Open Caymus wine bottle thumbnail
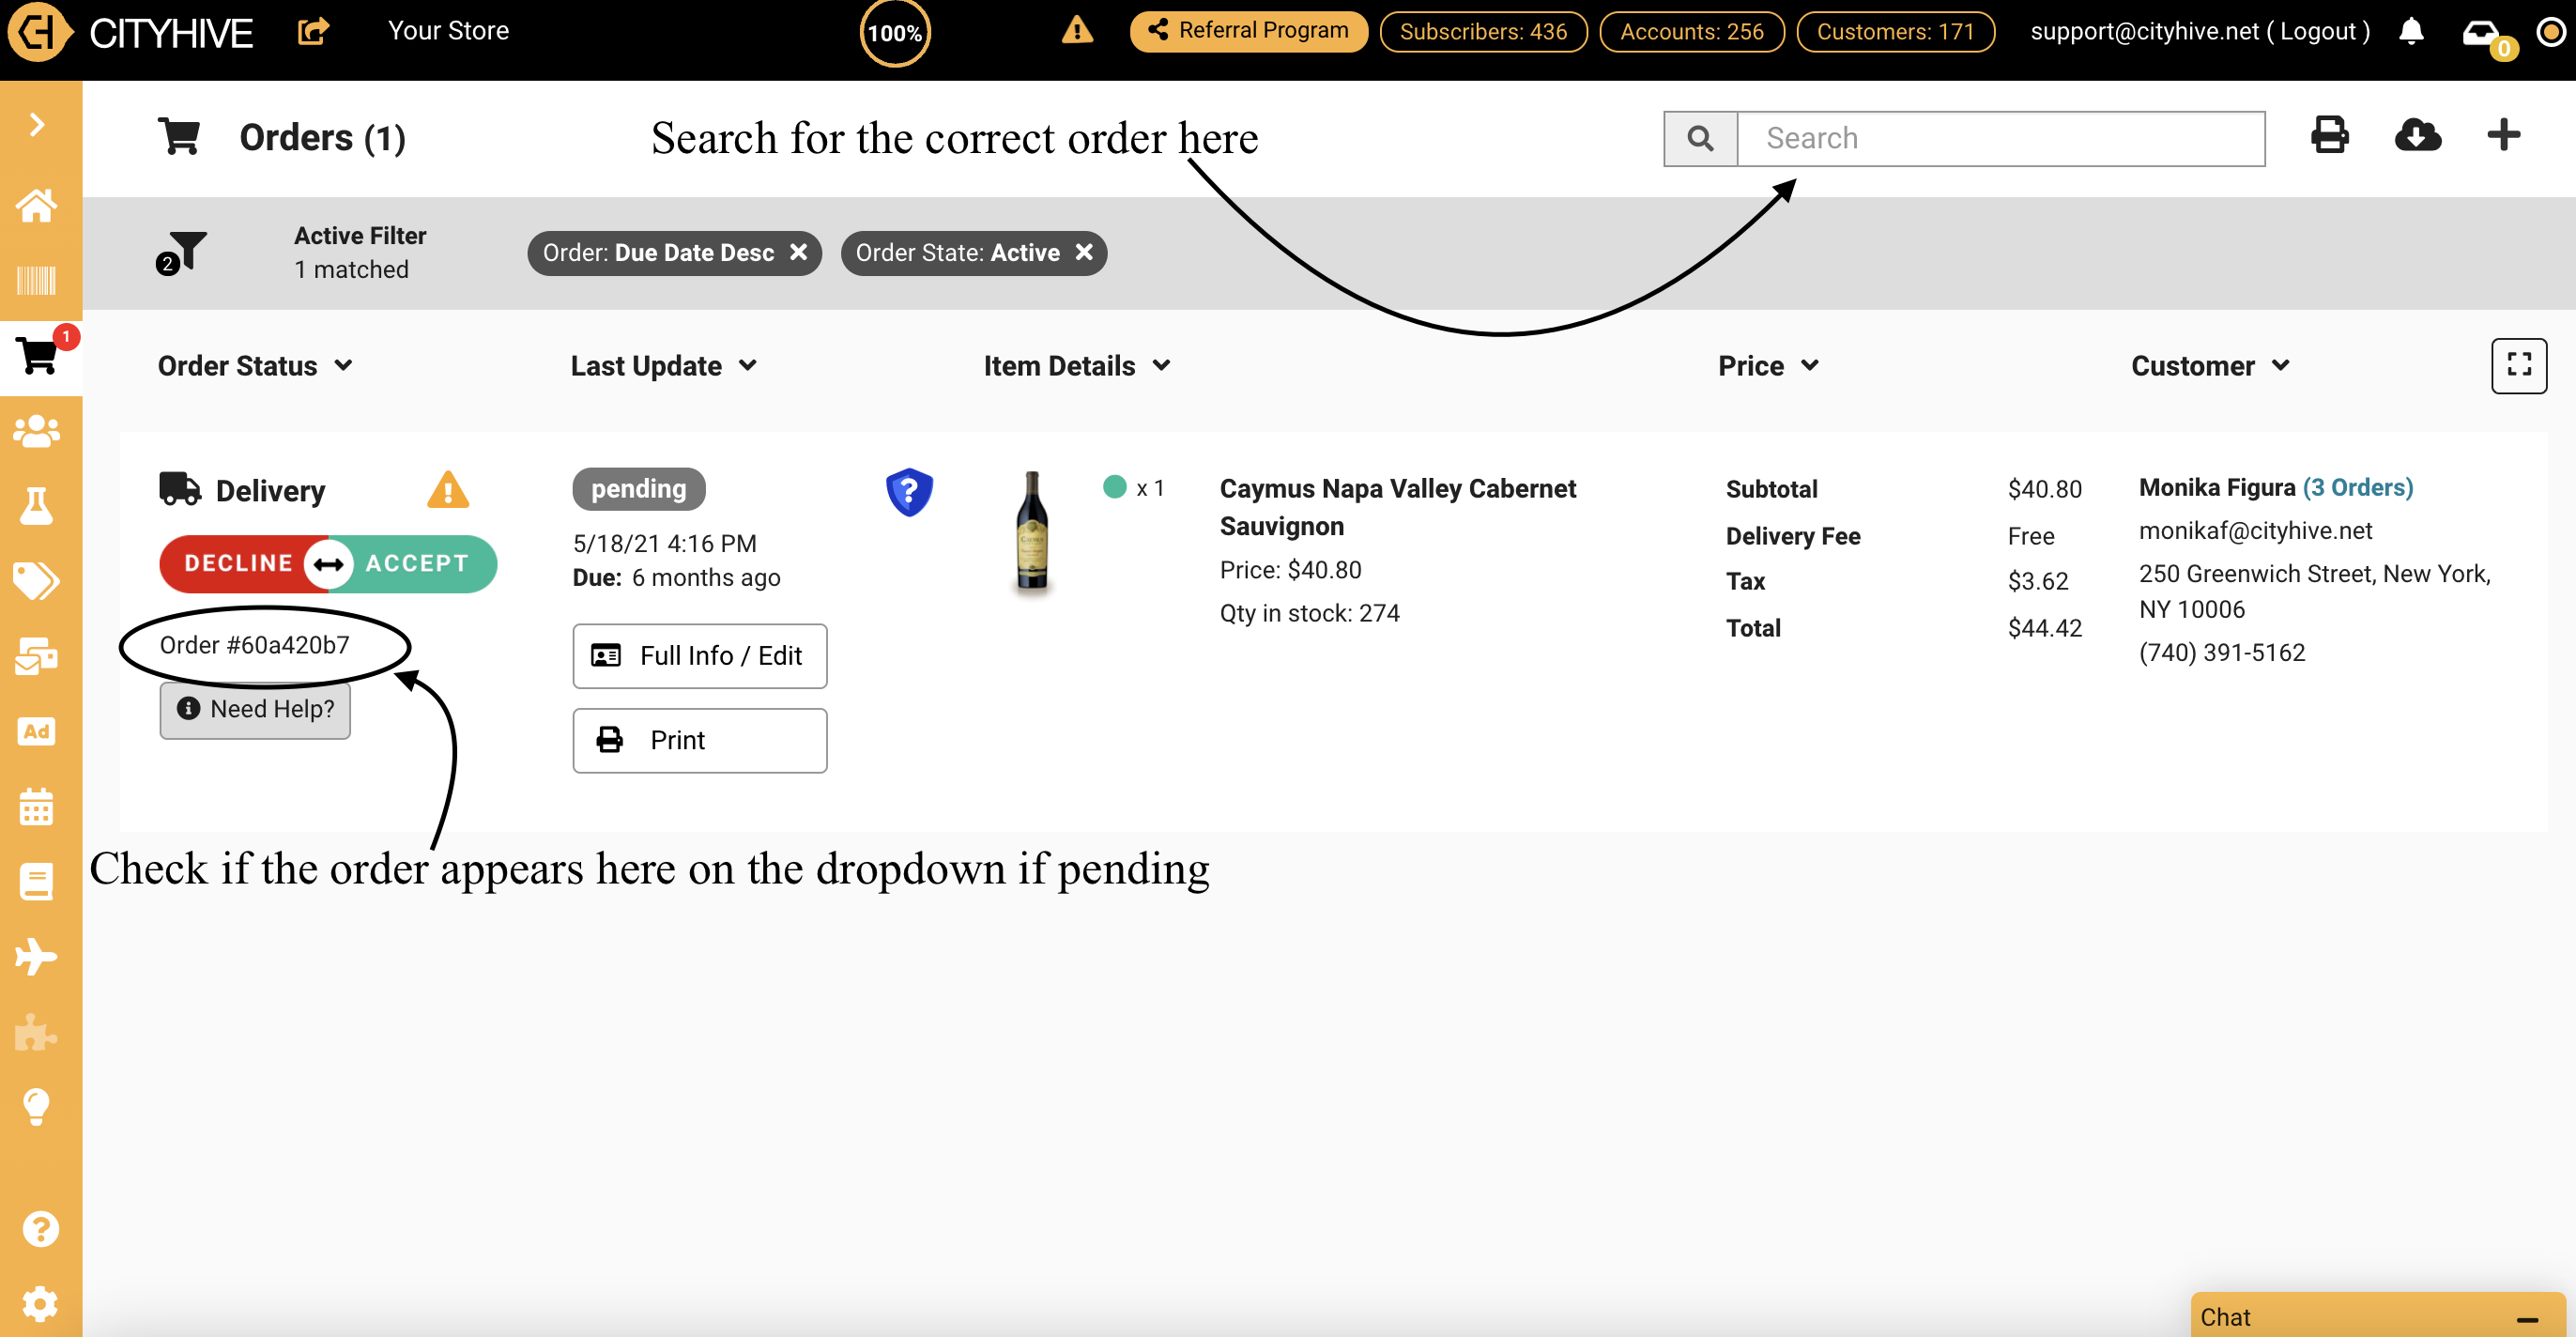This screenshot has width=2576, height=1337. (1032, 533)
